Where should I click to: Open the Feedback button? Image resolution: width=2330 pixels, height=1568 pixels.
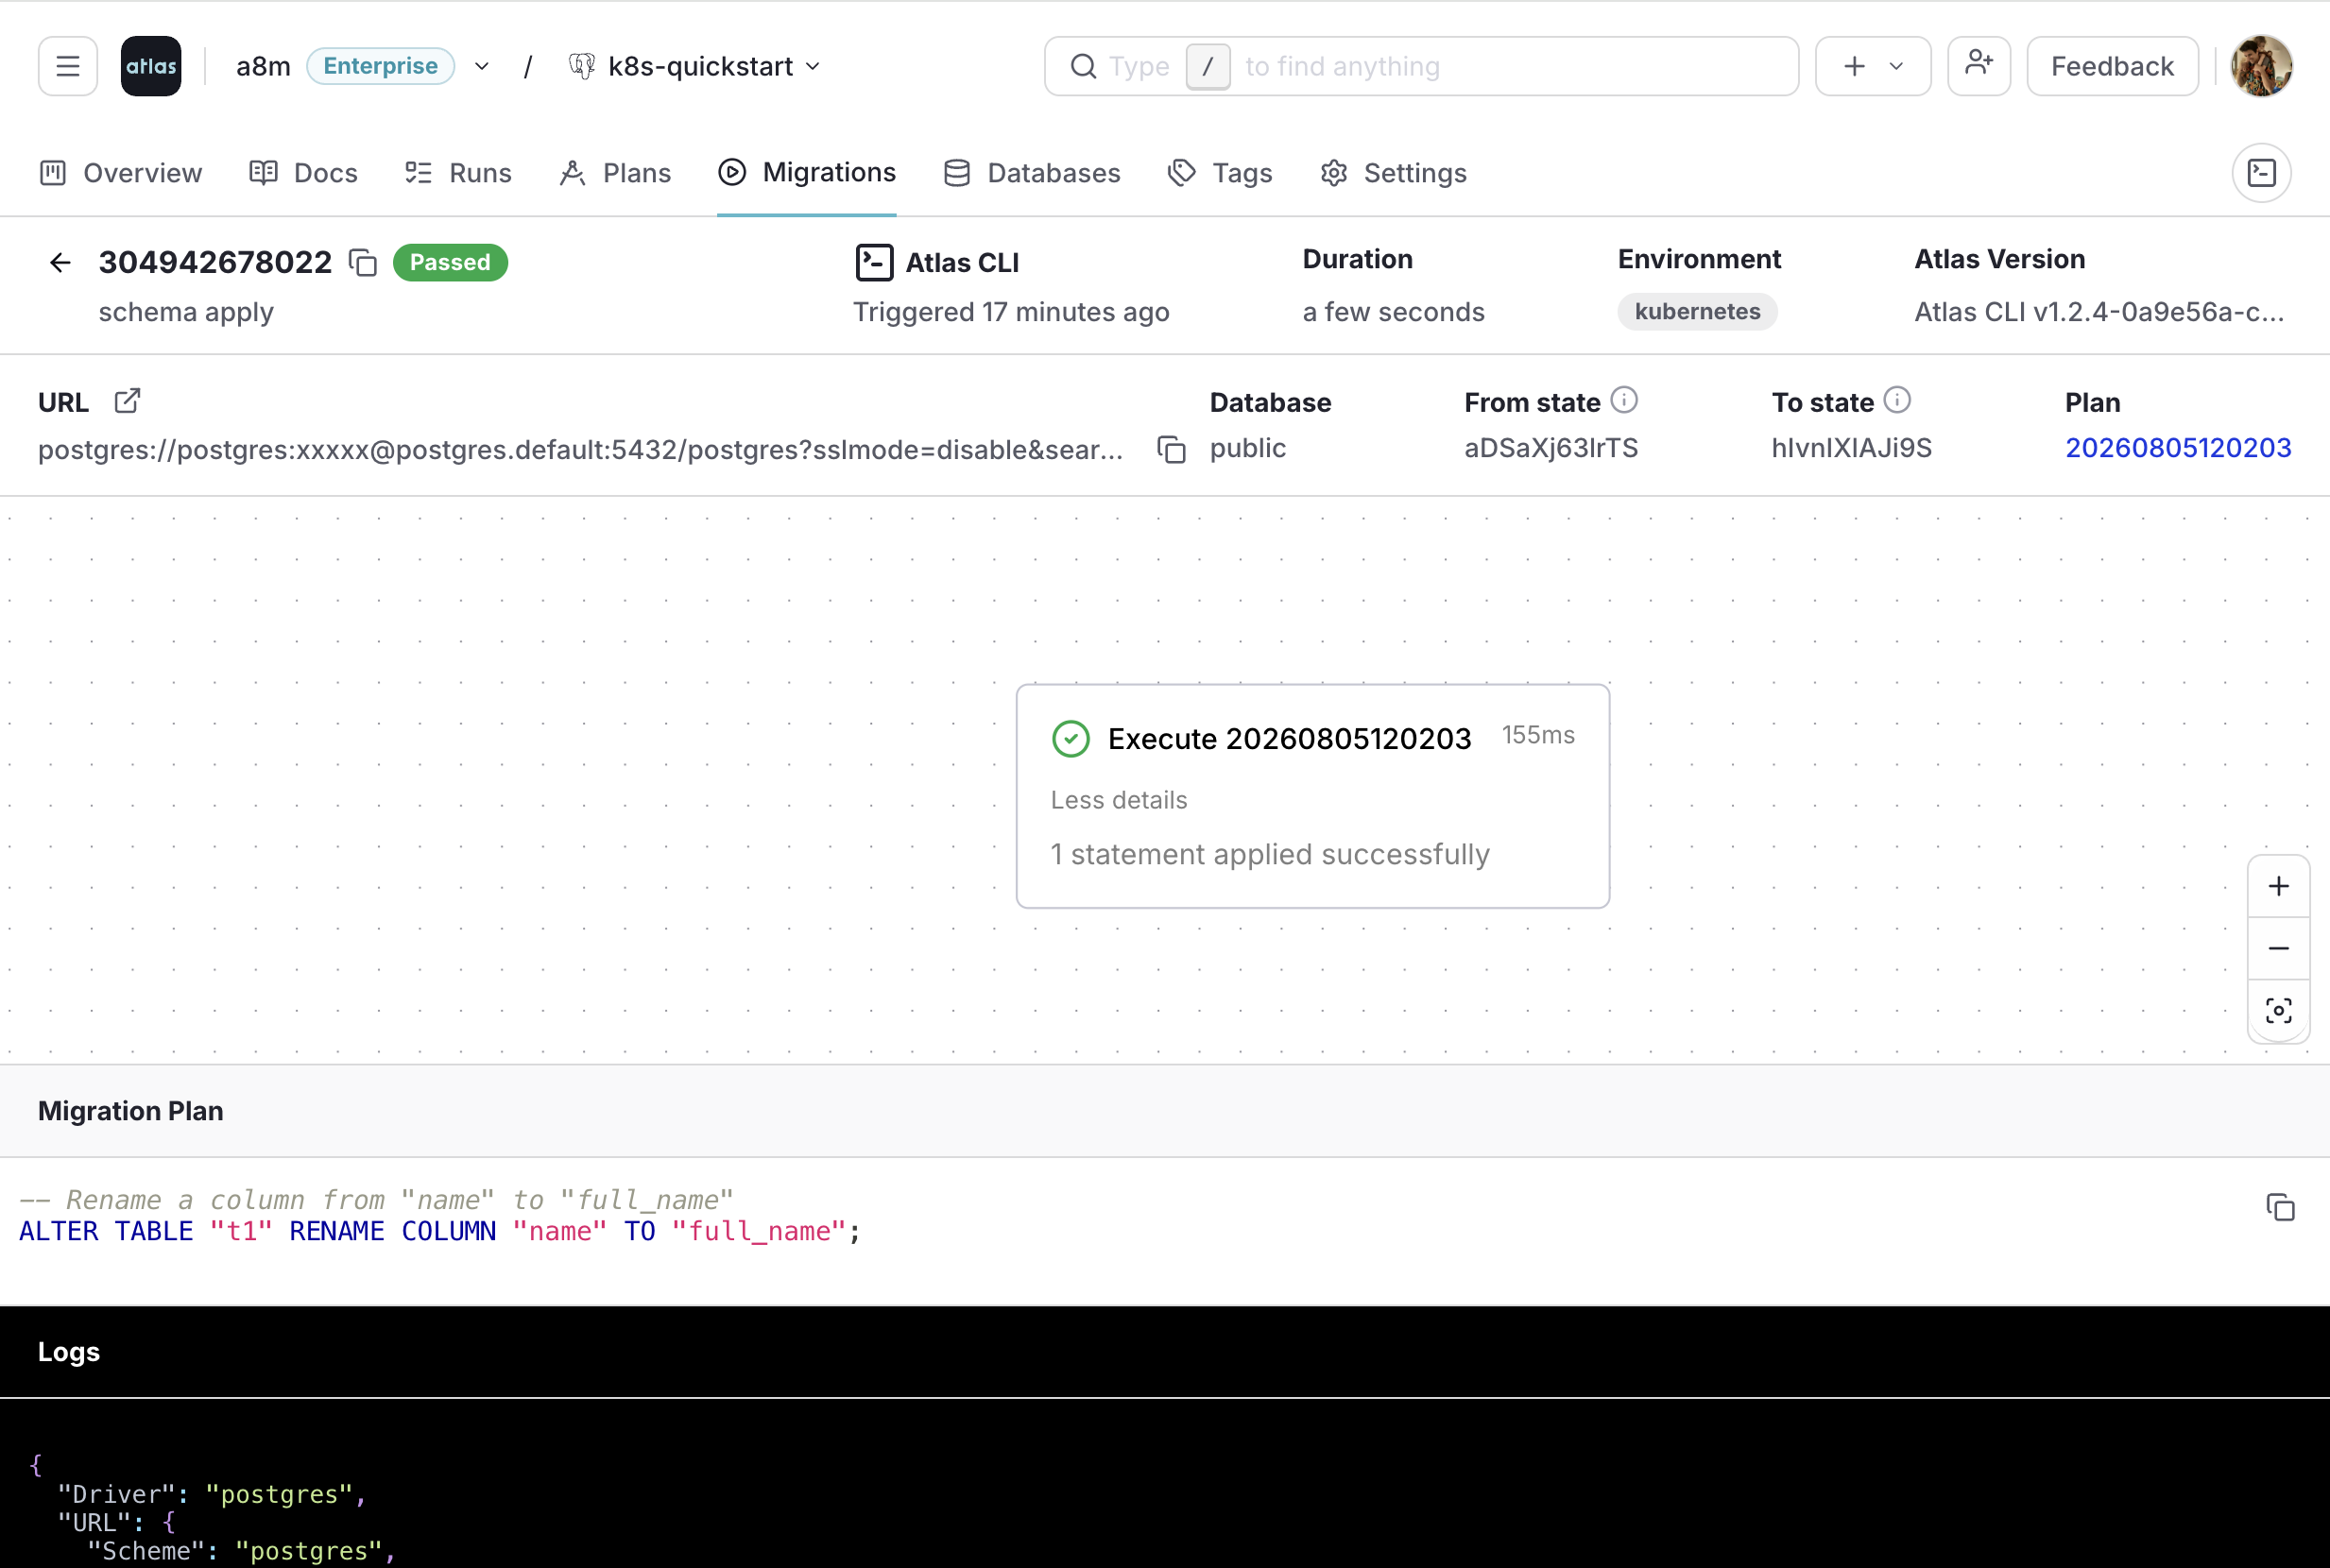point(2112,66)
